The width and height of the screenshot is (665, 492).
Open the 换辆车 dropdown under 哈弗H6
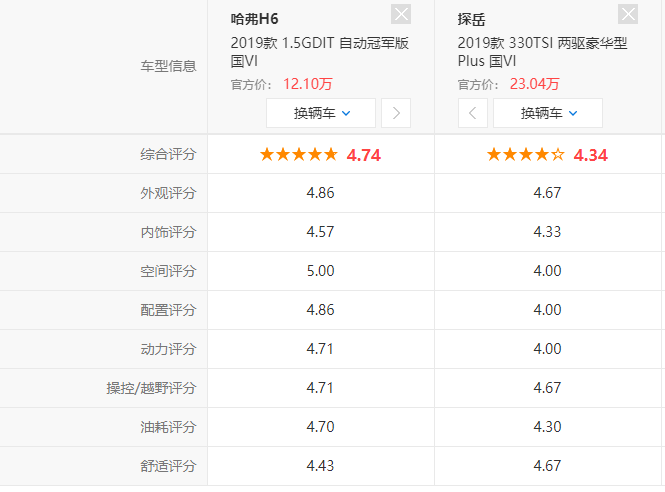[x=321, y=113]
